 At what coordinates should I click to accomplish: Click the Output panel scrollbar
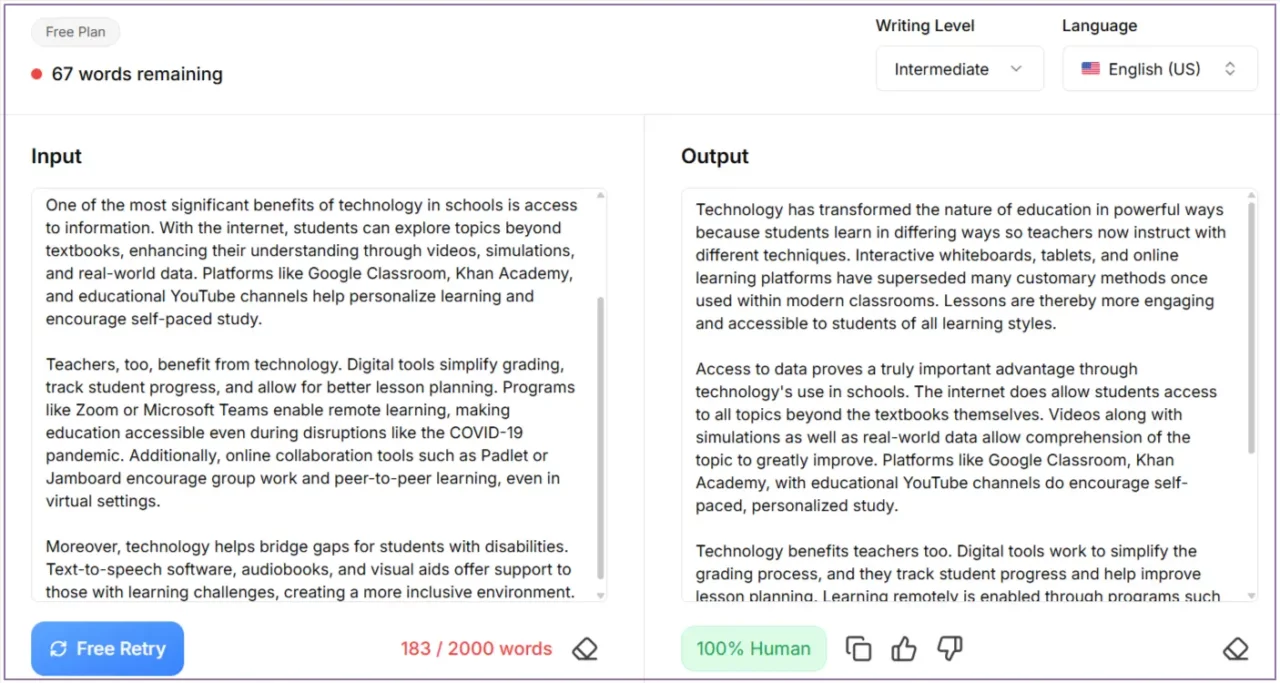1251,325
